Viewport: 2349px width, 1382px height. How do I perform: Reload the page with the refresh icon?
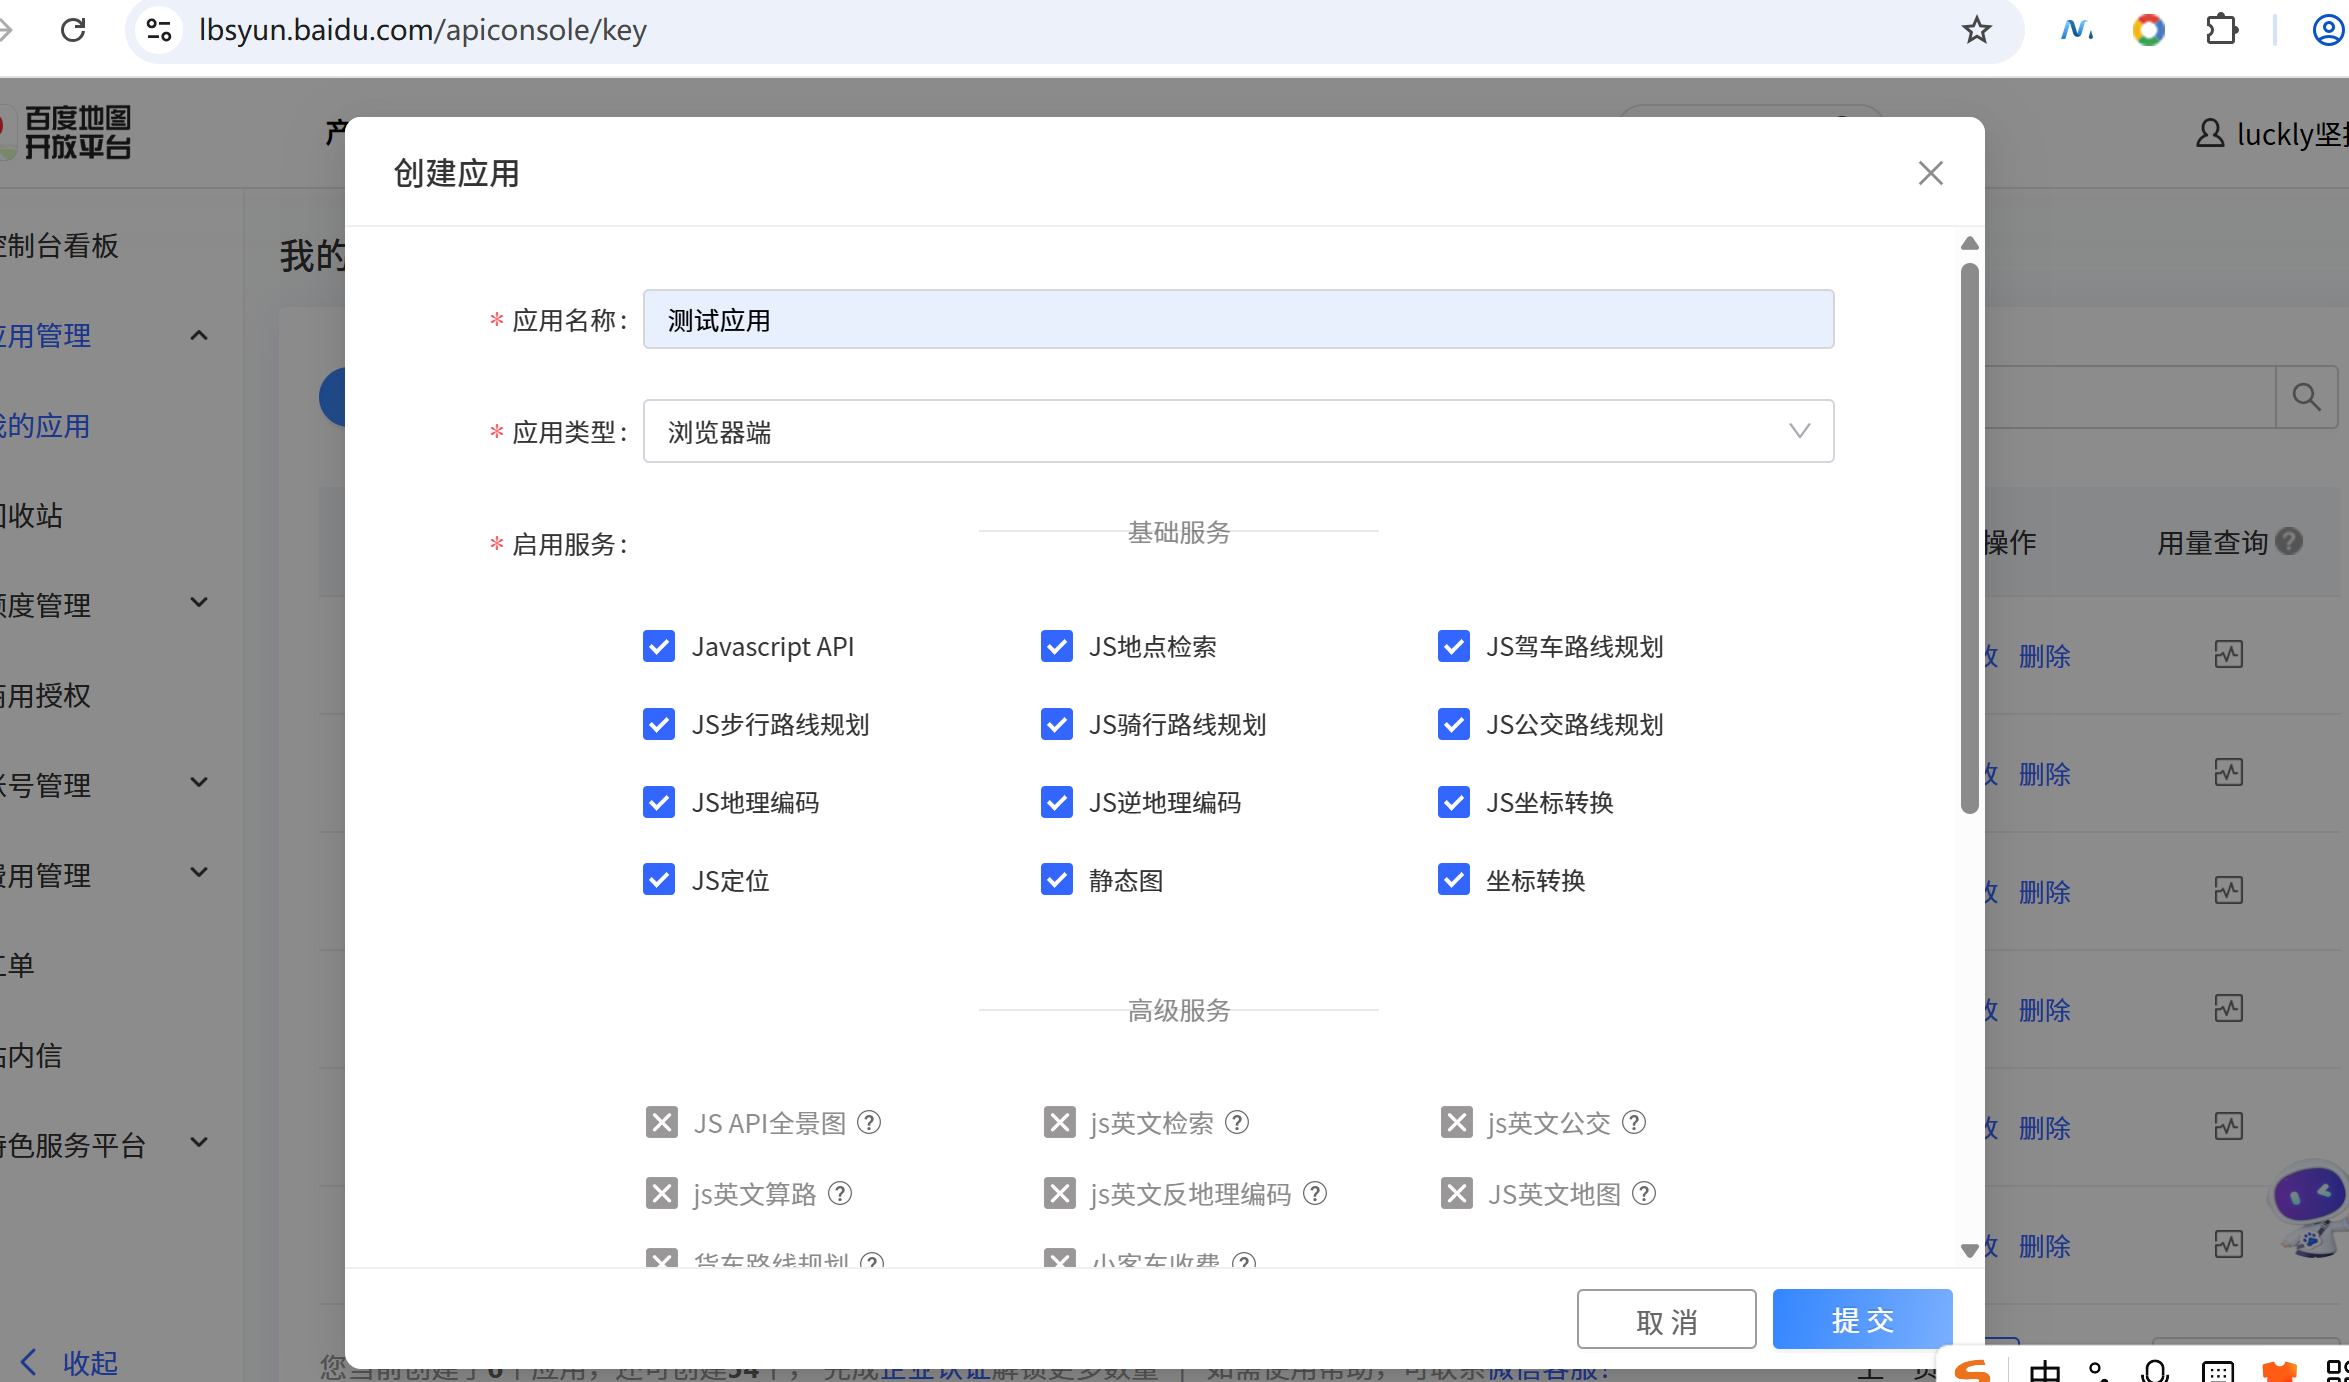[x=73, y=30]
